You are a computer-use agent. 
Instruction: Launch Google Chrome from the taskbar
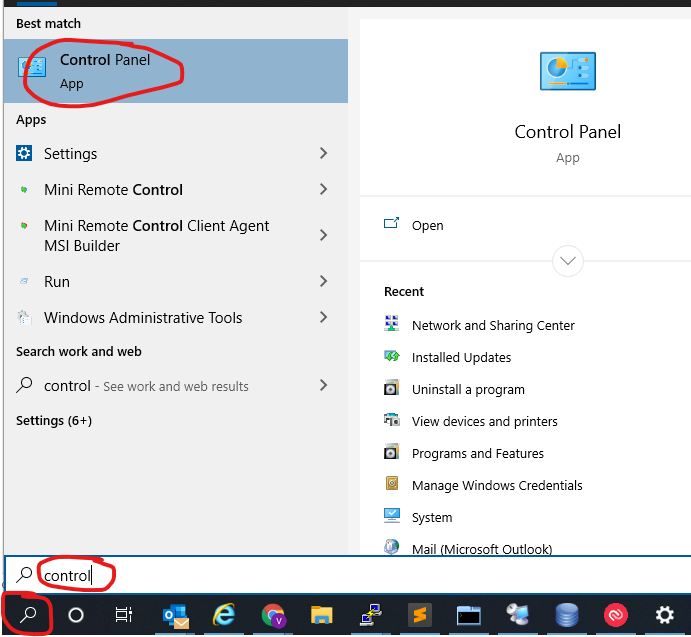click(273, 615)
